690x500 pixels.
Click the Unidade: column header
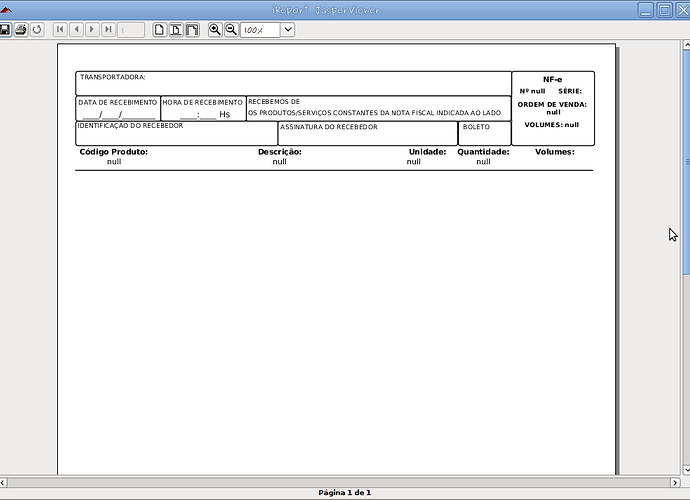pyautogui.click(x=427, y=152)
